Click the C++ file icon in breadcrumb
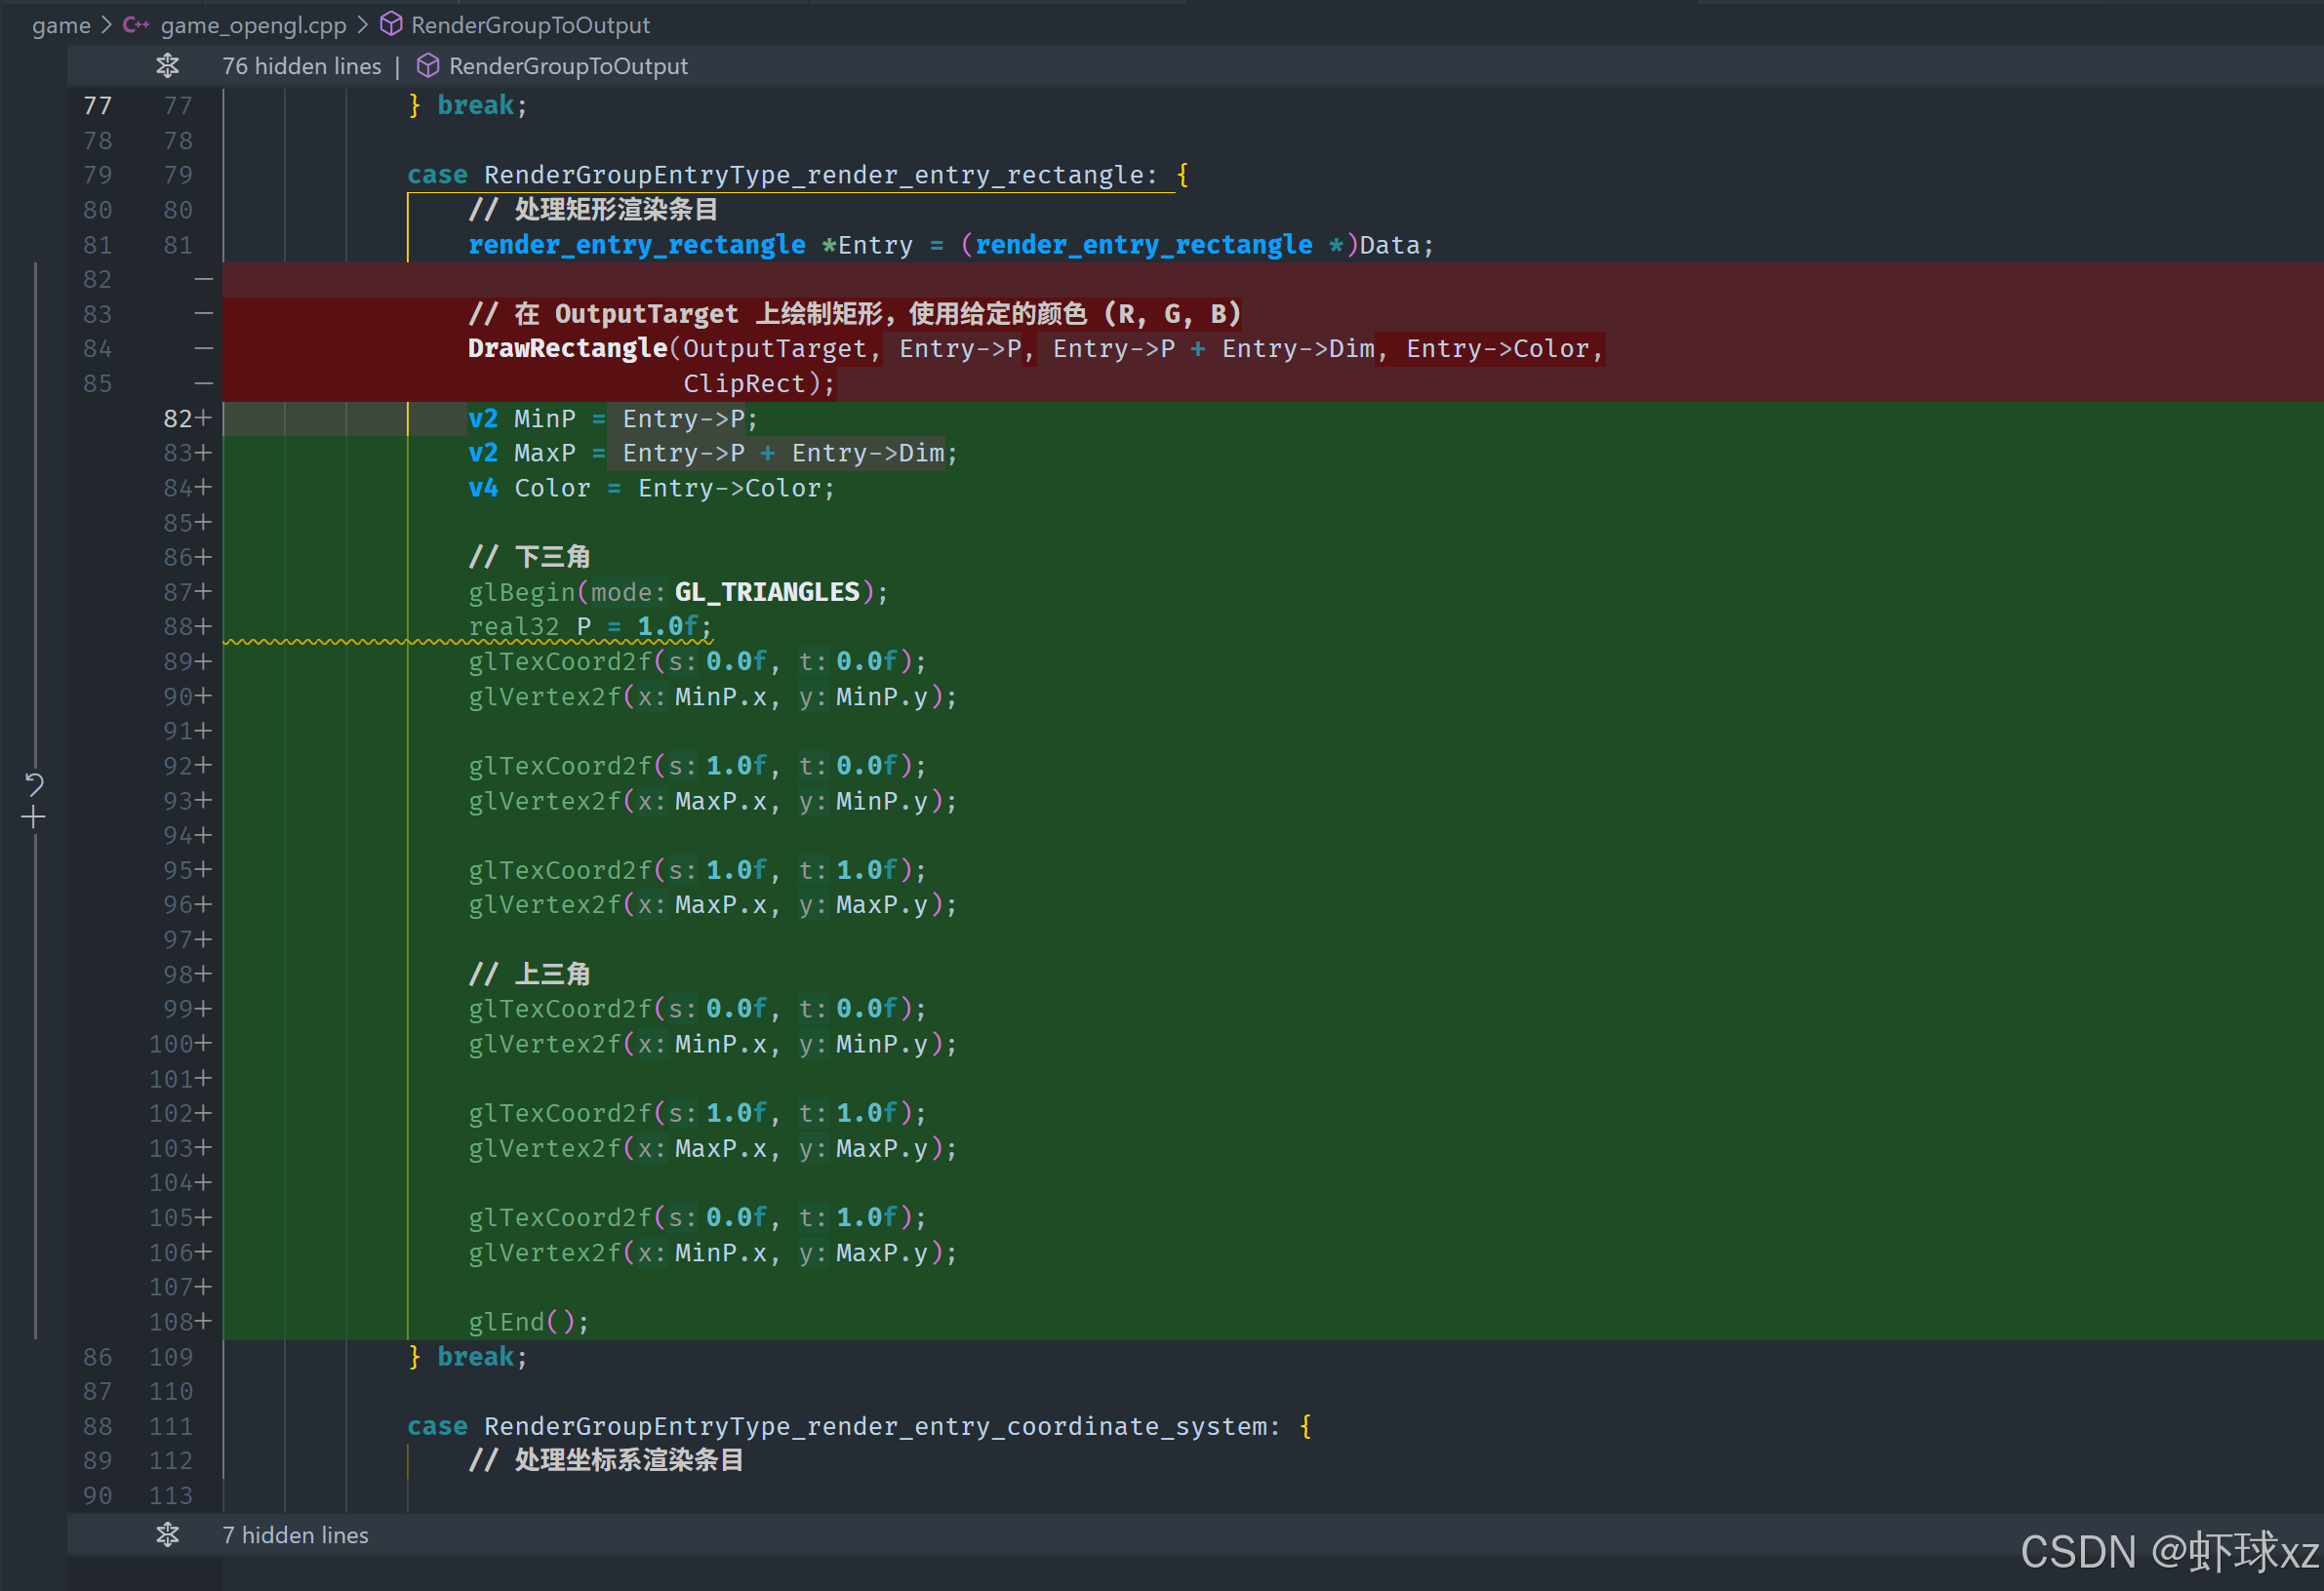Viewport: 2324px width, 1591px height. pyautogui.click(x=136, y=25)
